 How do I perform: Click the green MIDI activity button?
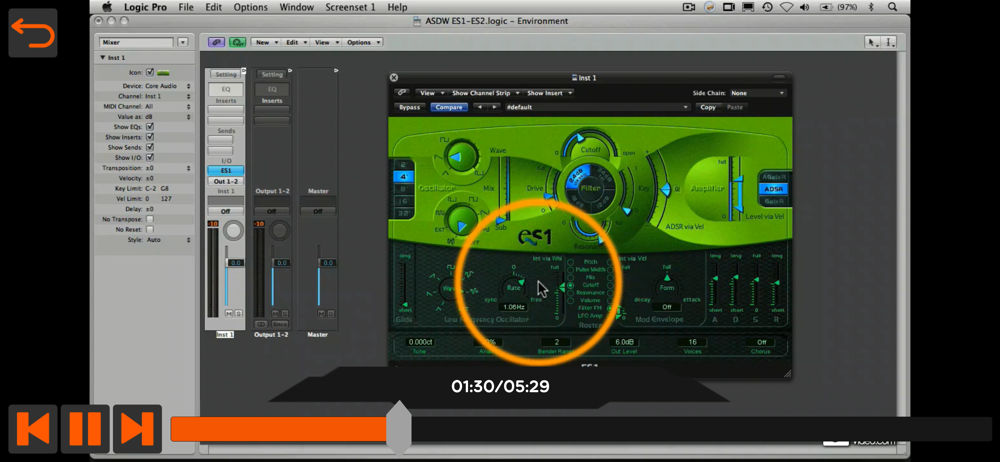click(x=237, y=42)
